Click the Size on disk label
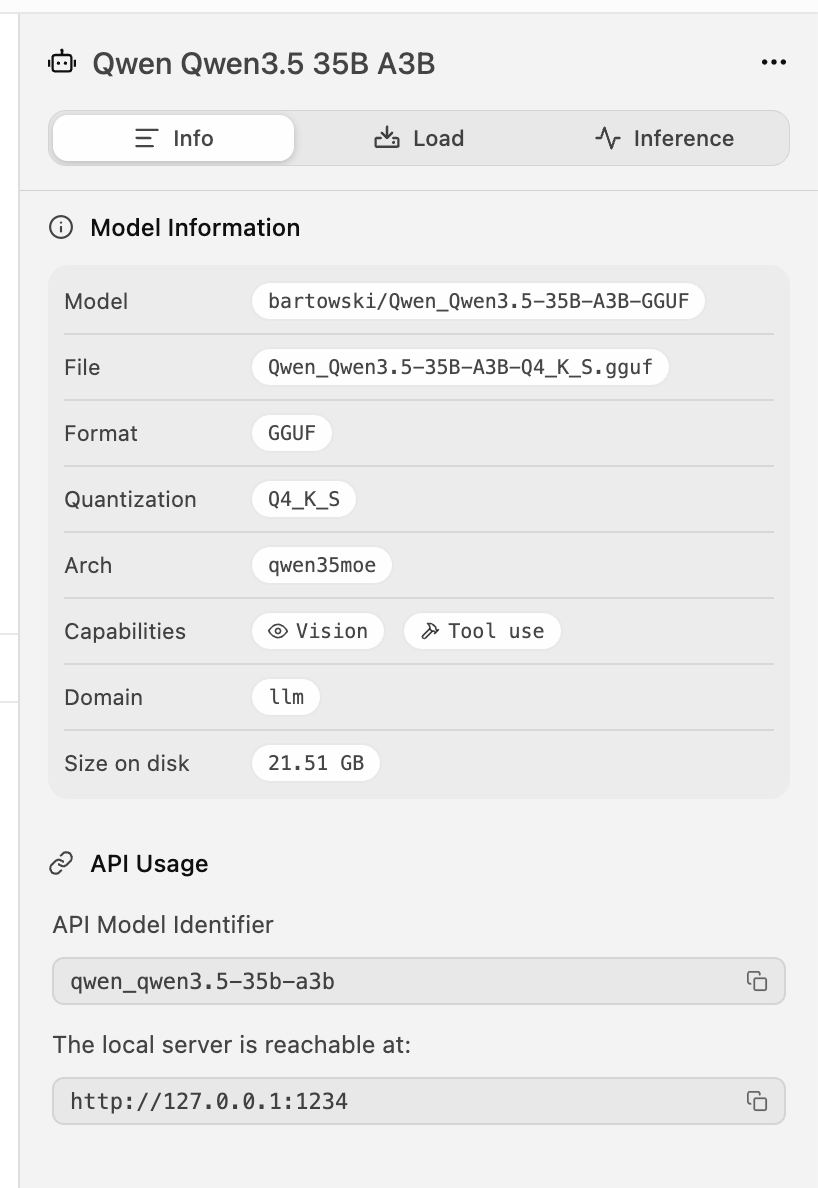Viewport: 818px width, 1188px height. [126, 763]
